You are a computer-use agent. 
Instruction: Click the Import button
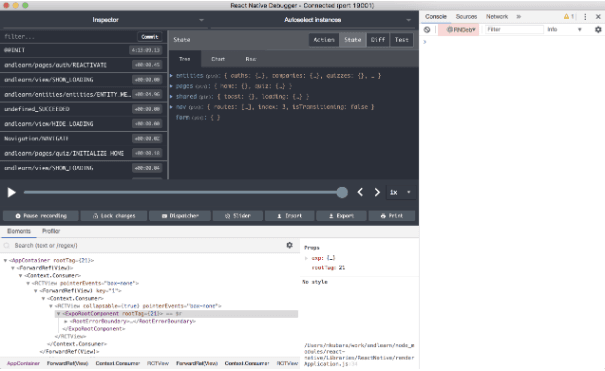tap(289, 216)
